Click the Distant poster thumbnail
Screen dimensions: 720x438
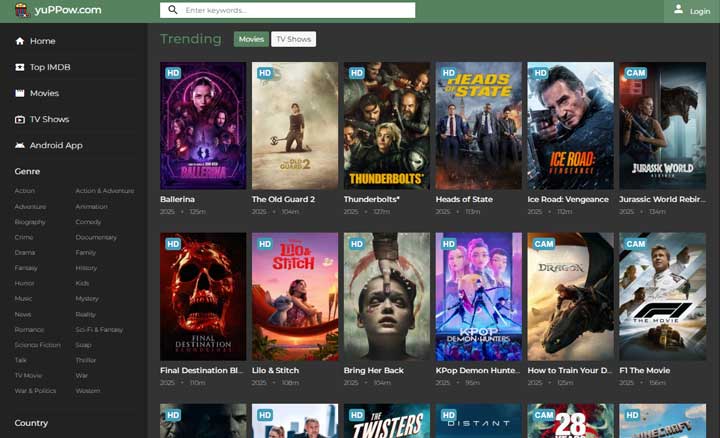pyautogui.click(x=478, y=421)
